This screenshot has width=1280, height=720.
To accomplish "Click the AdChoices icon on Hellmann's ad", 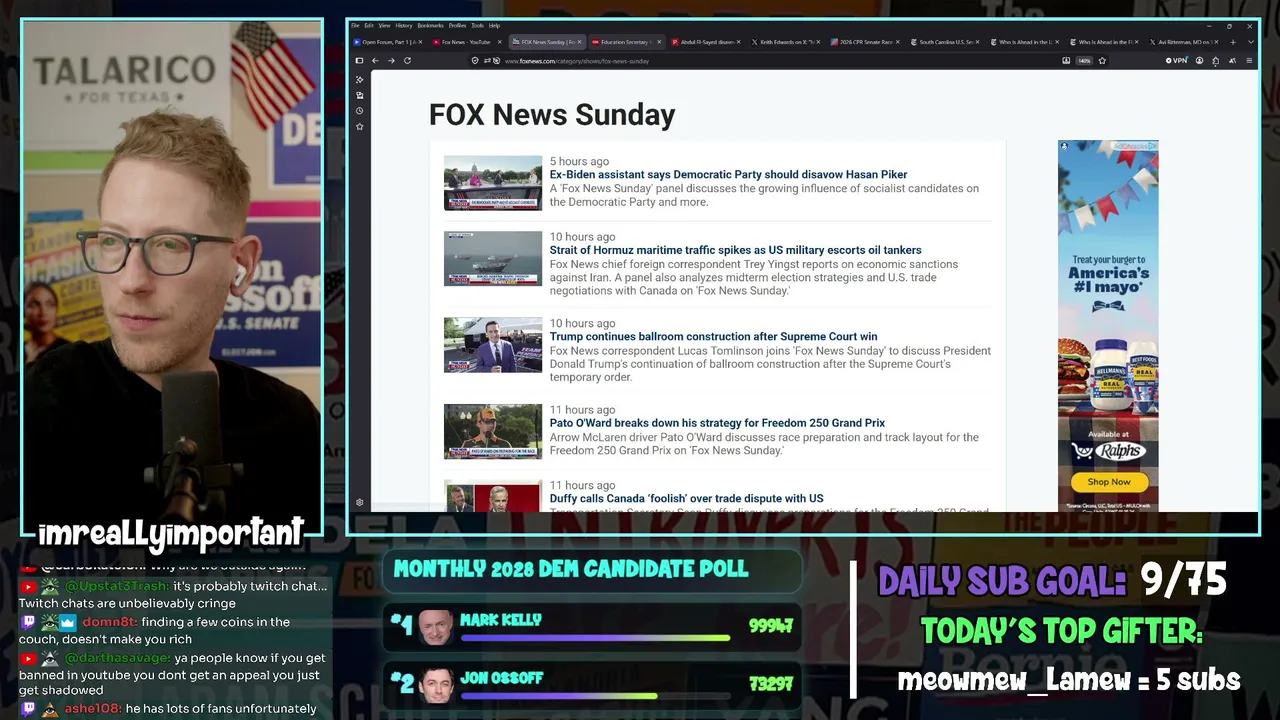I will (1152, 146).
